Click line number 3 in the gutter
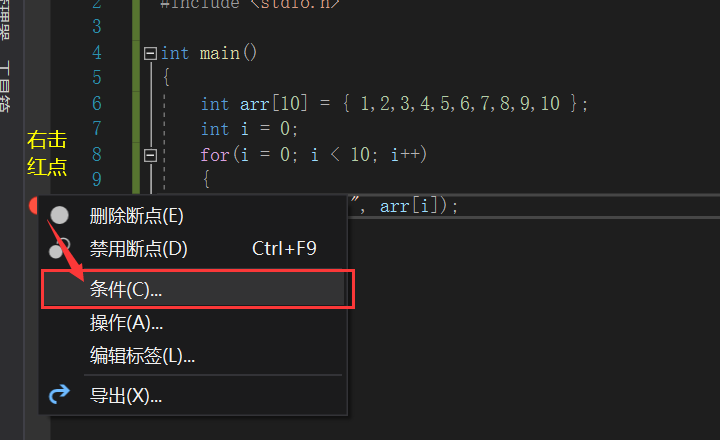720x440 pixels. [x=96, y=27]
